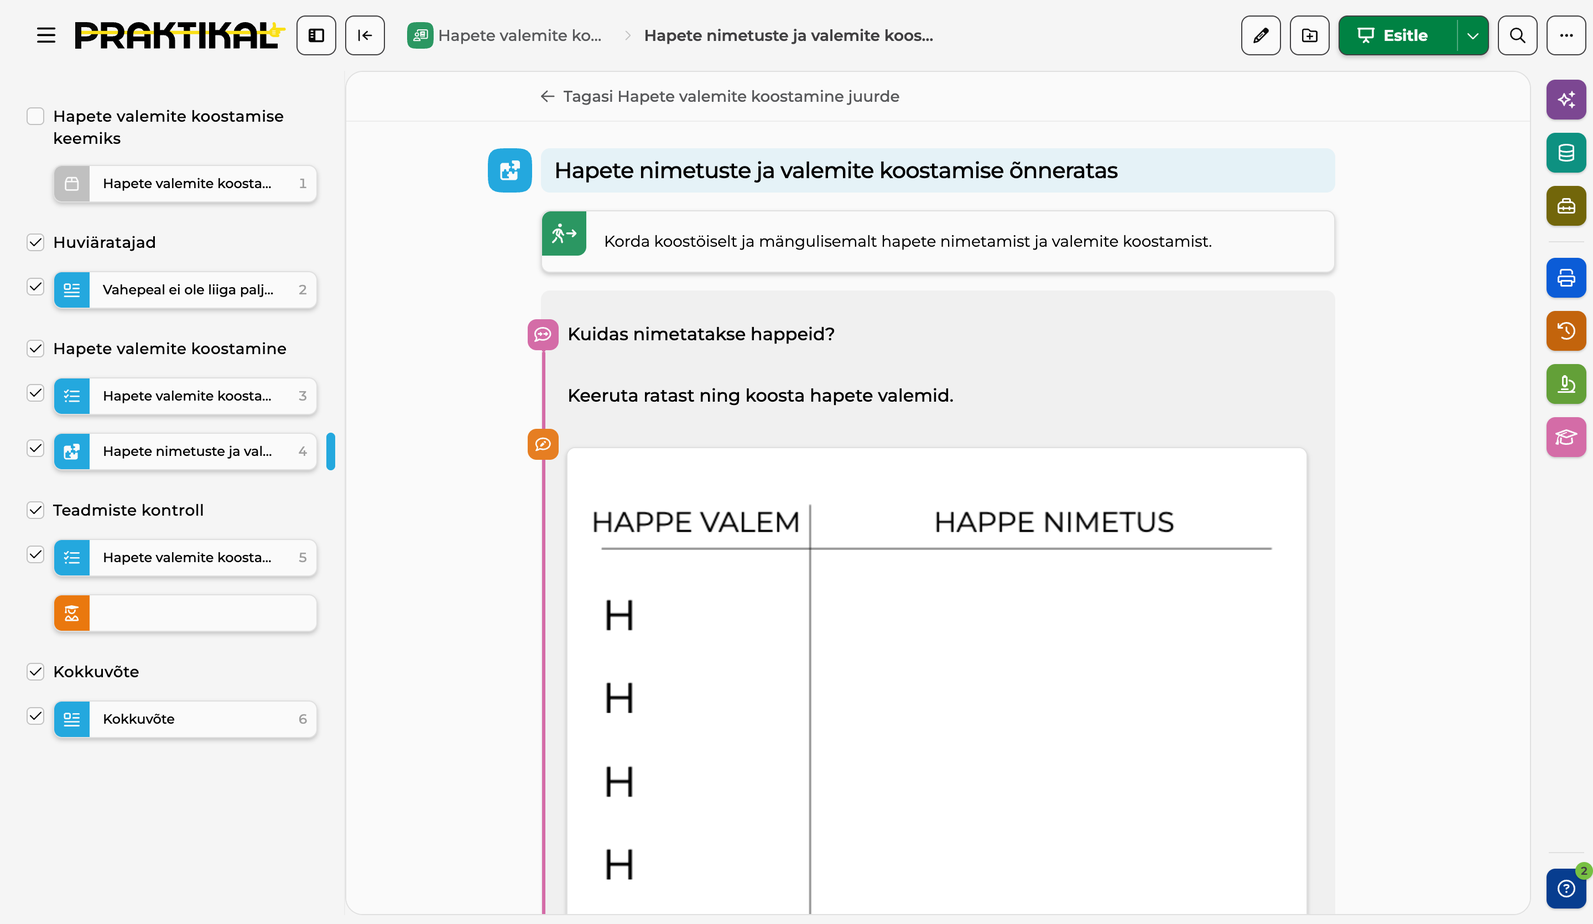Screen dimensions: 1593x924
Task: Select sidebar item 4 Hapete nimetuste ja val...
Action: tap(185, 451)
